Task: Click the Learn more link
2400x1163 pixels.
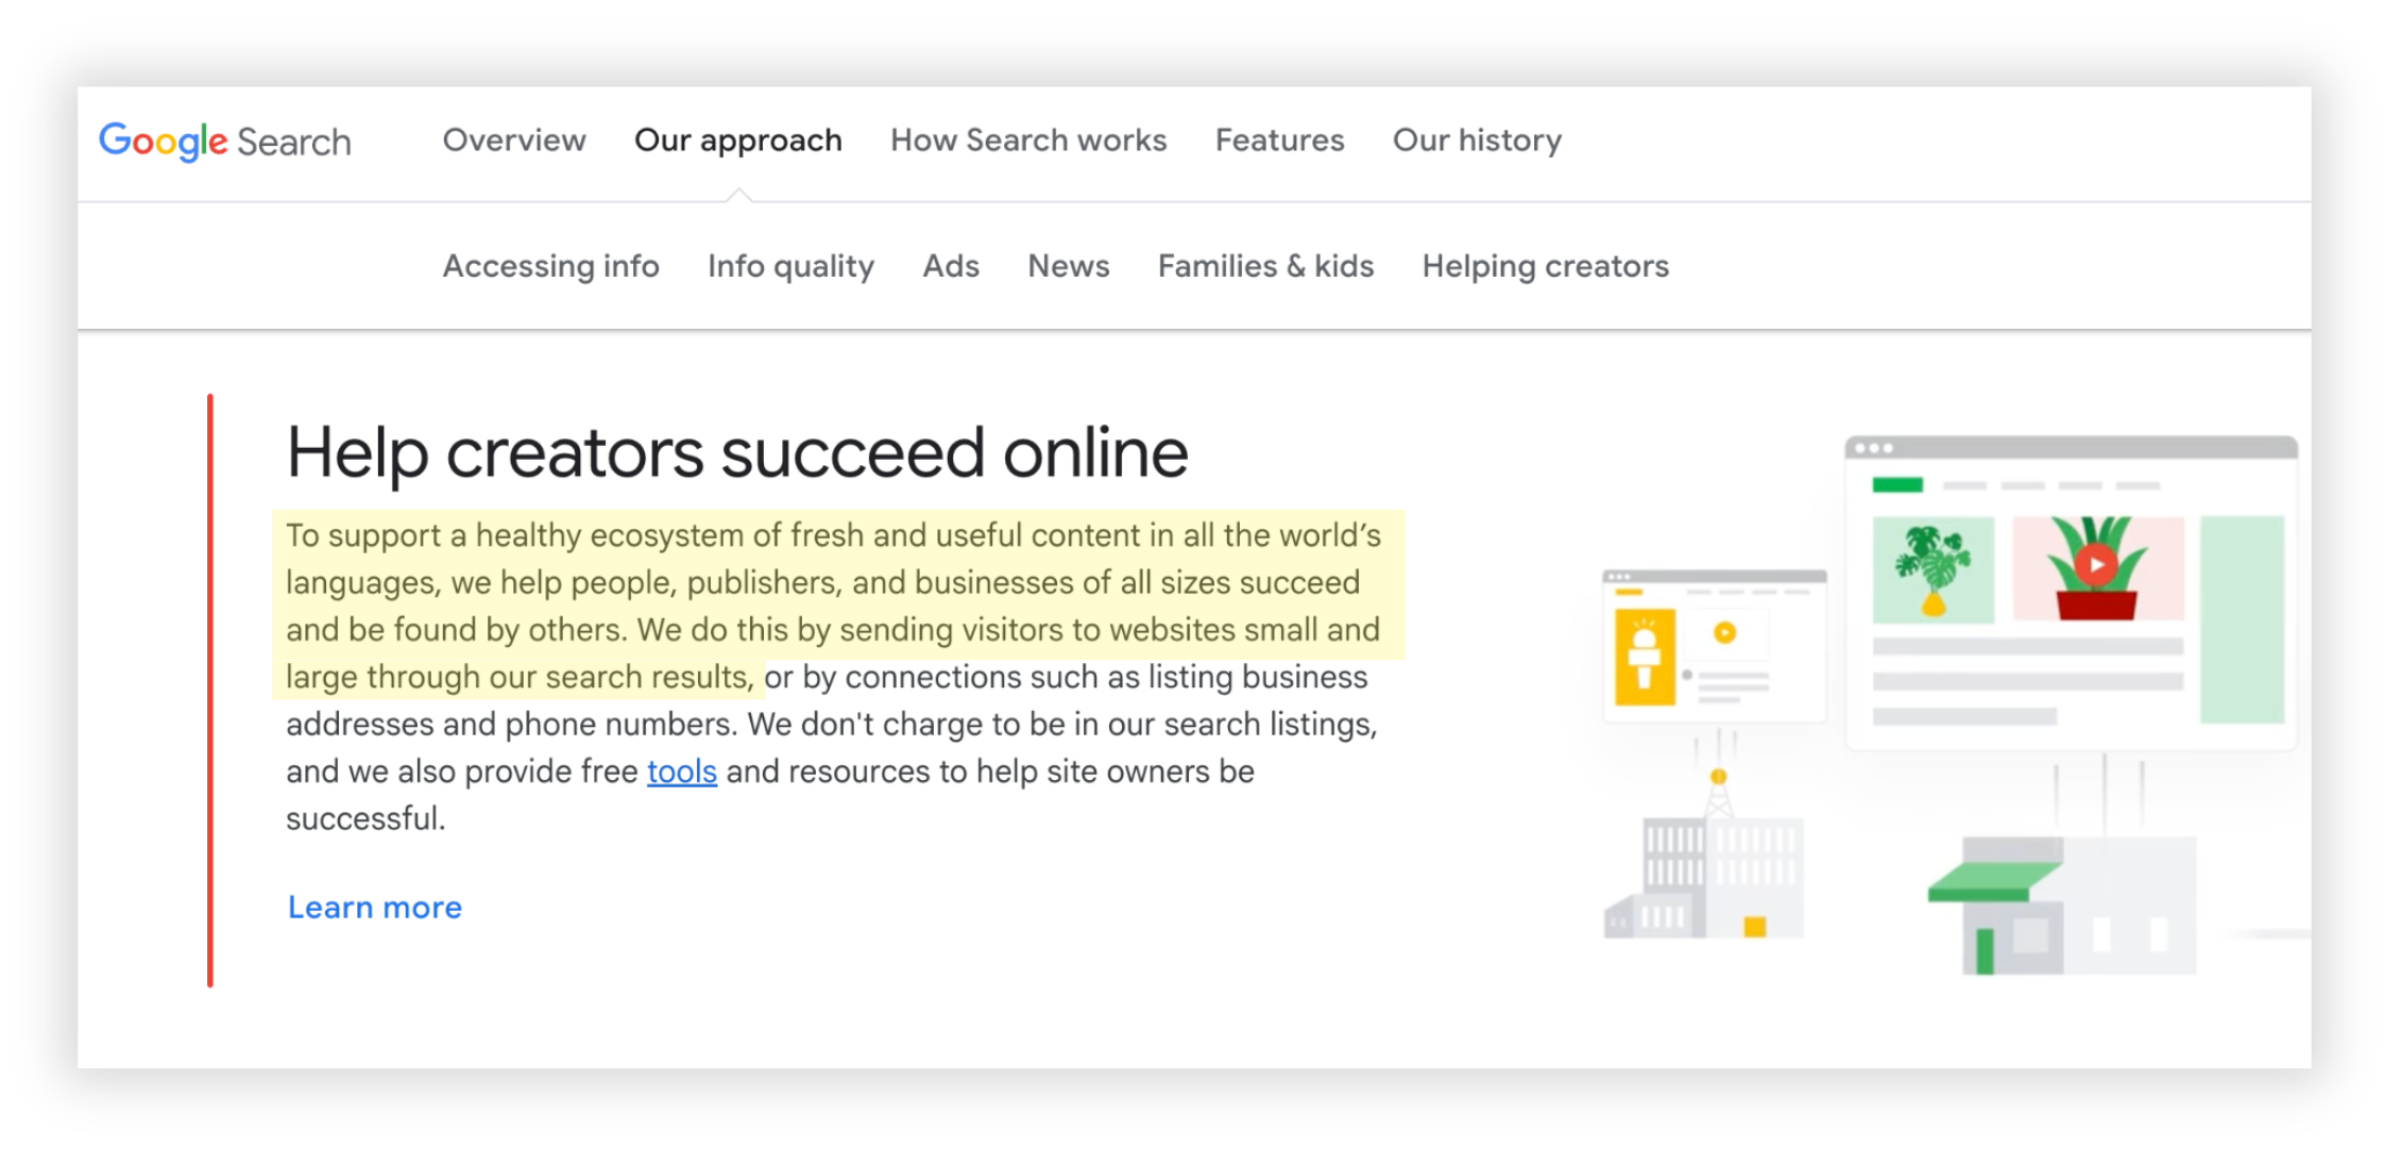Action: [x=374, y=907]
